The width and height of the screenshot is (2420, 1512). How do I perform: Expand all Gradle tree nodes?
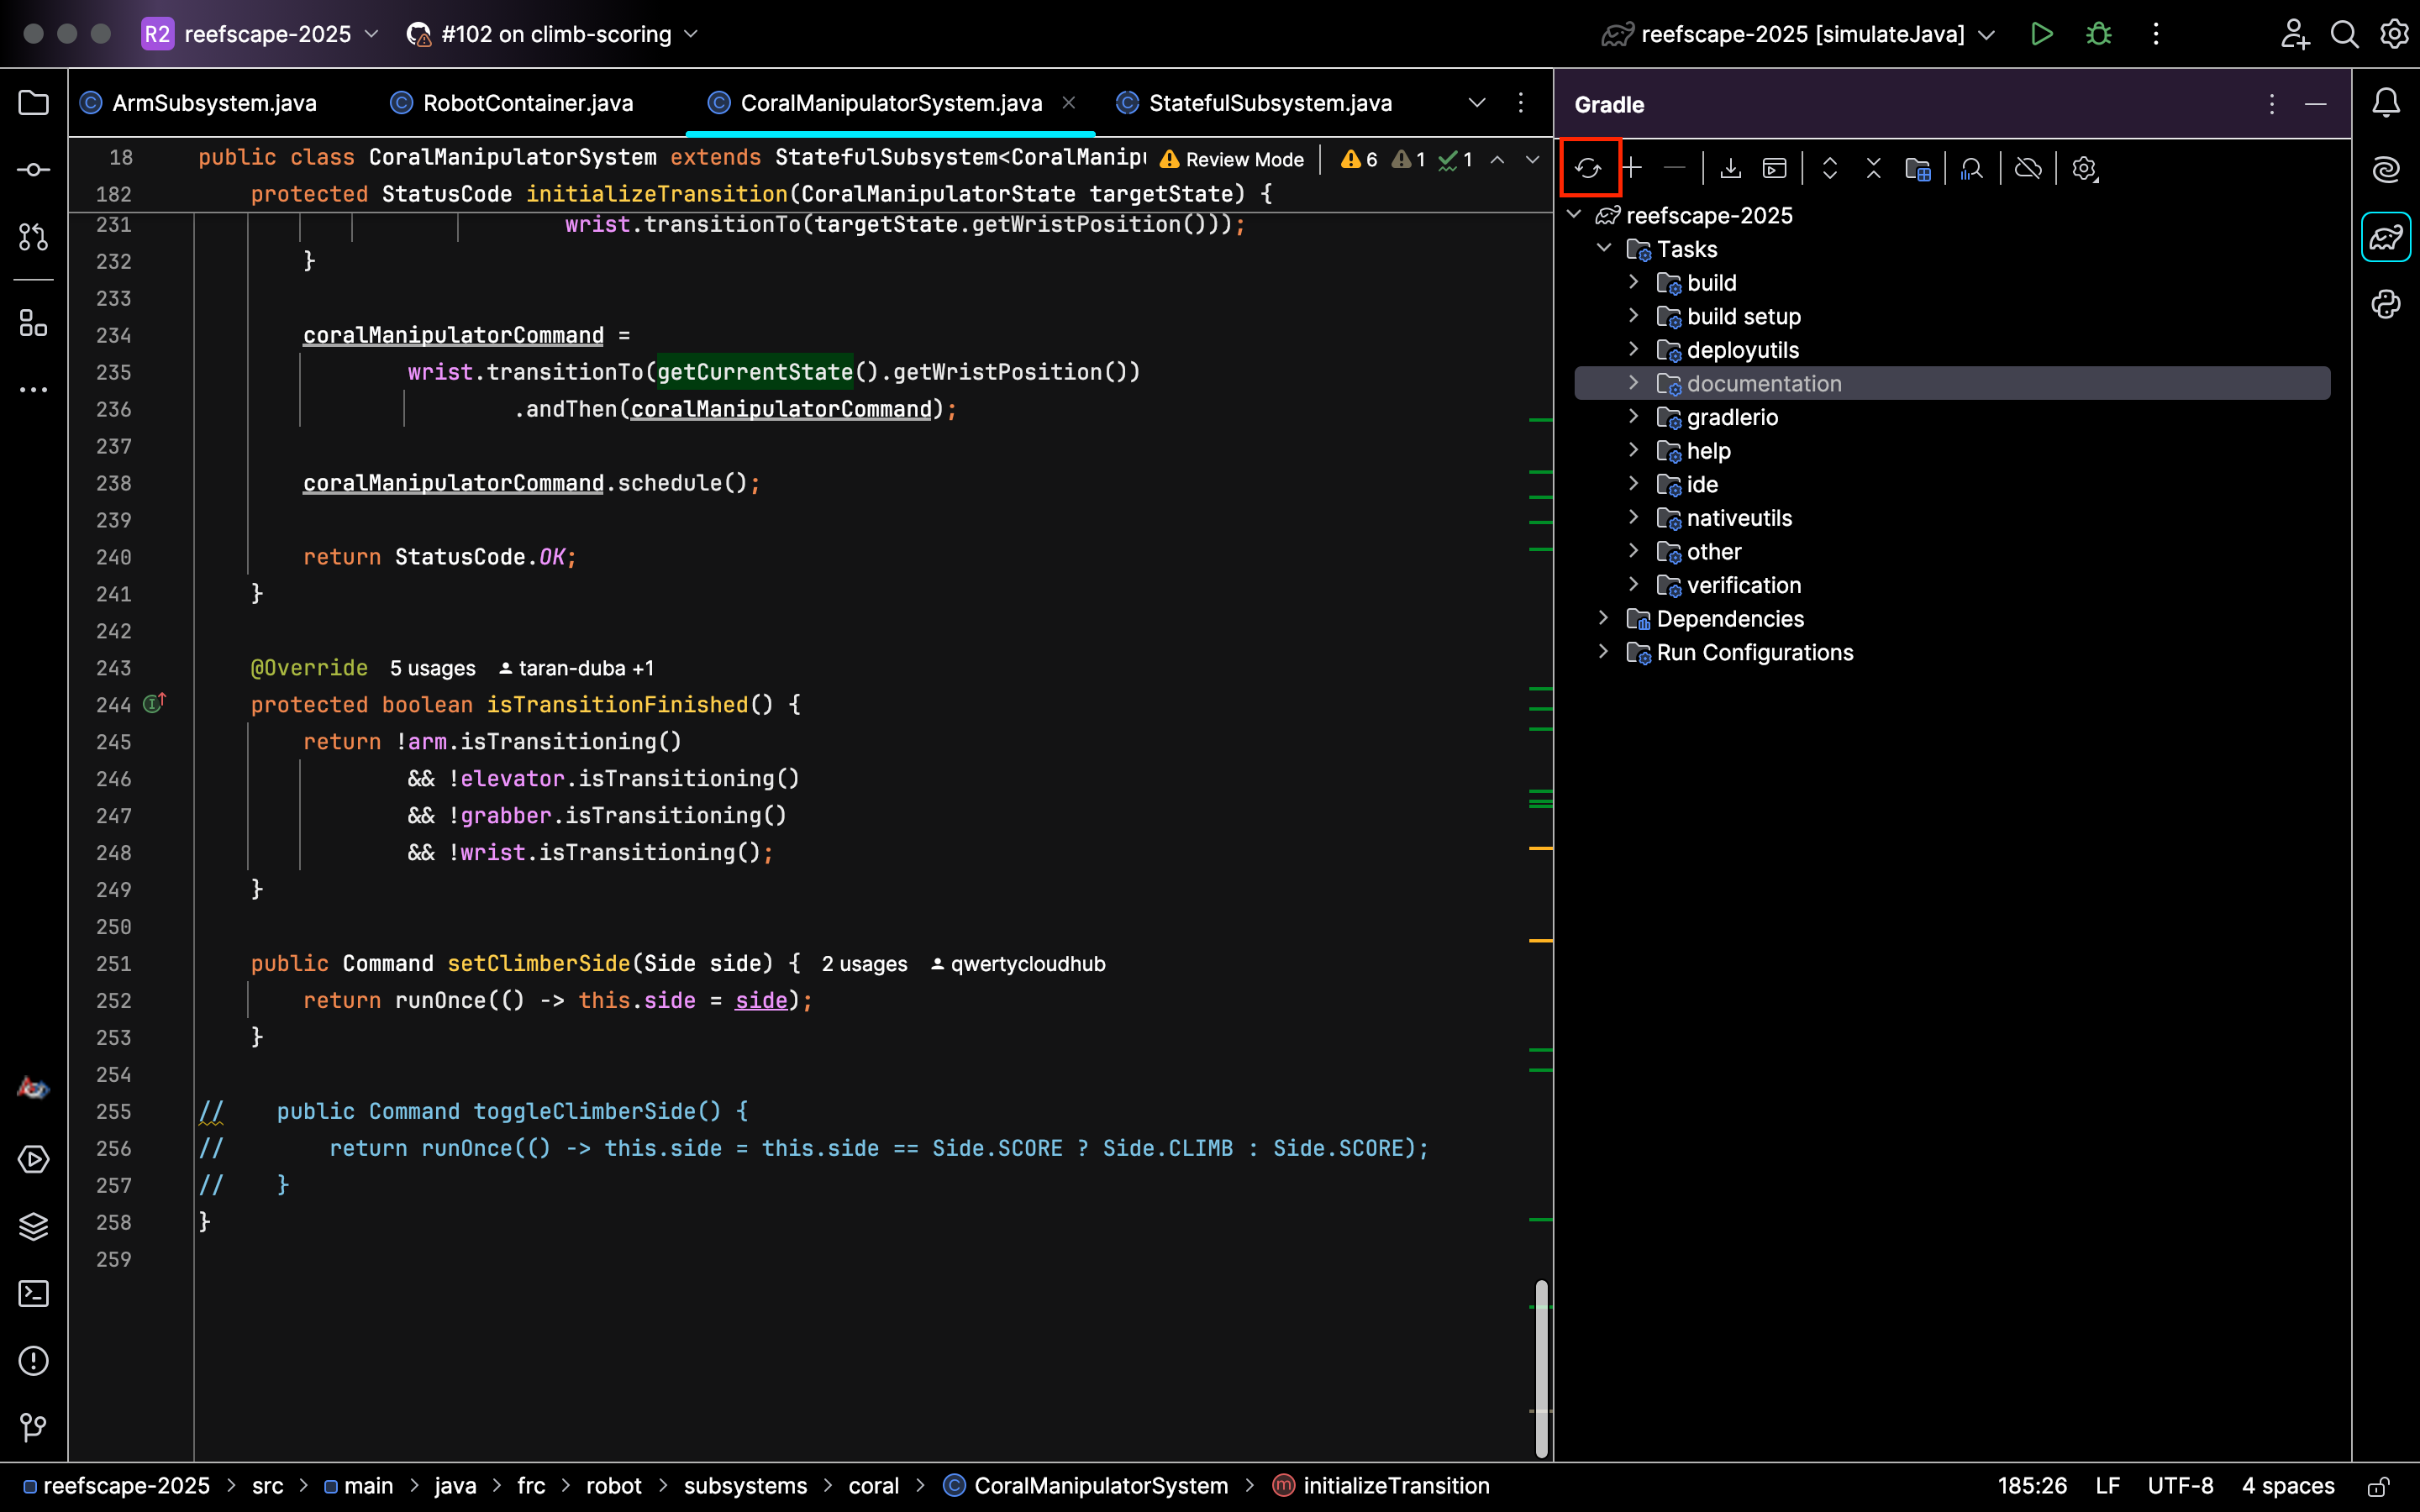tap(1830, 168)
